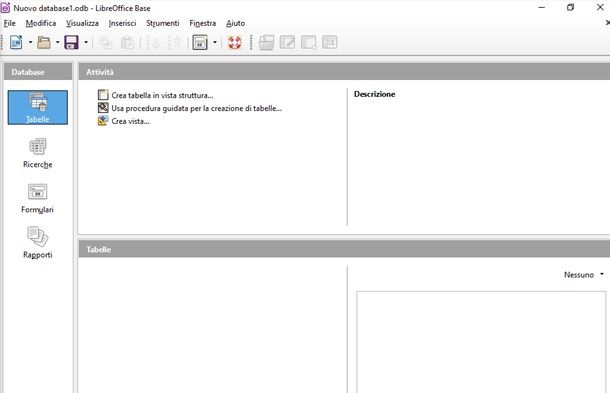This screenshot has width=610, height=393.
Task: Open the Aiuto menu
Action: point(236,23)
